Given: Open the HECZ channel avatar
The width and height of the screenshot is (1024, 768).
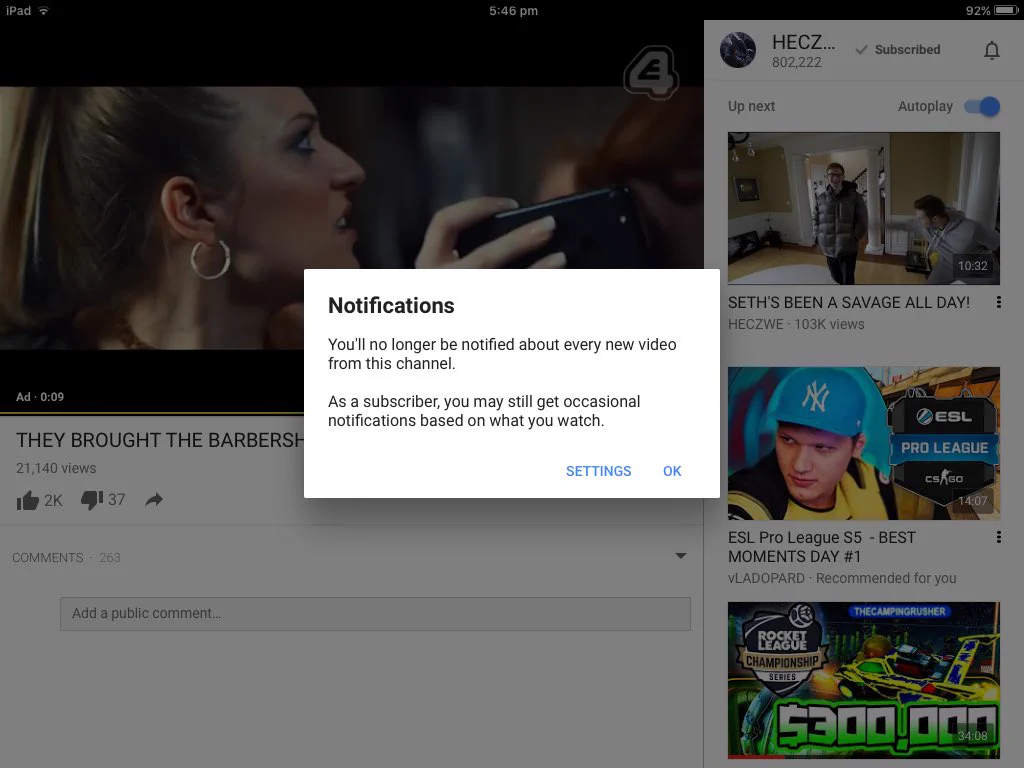Looking at the screenshot, I should coord(738,50).
